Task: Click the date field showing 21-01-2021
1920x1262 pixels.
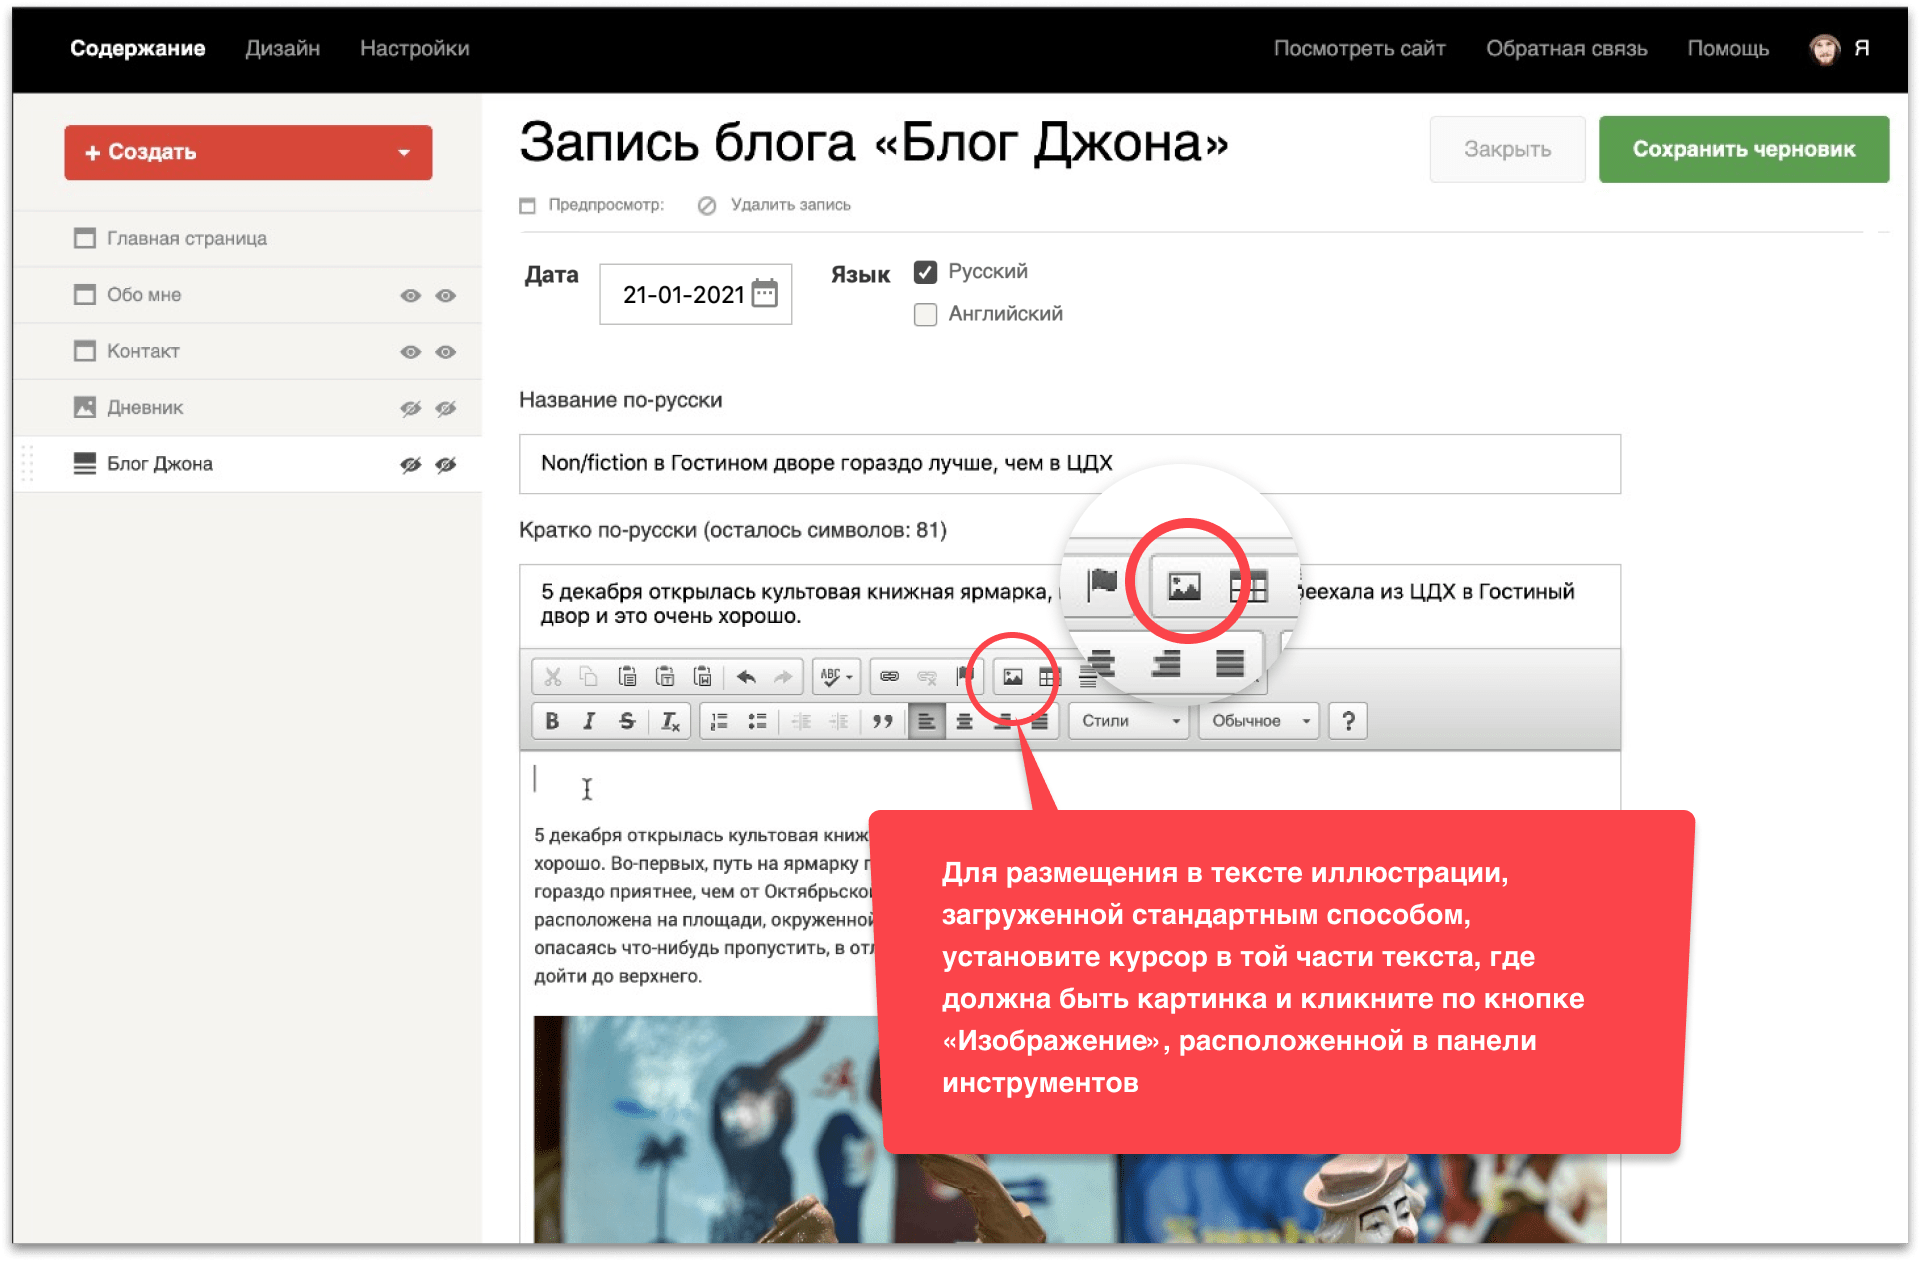Action: tap(684, 294)
